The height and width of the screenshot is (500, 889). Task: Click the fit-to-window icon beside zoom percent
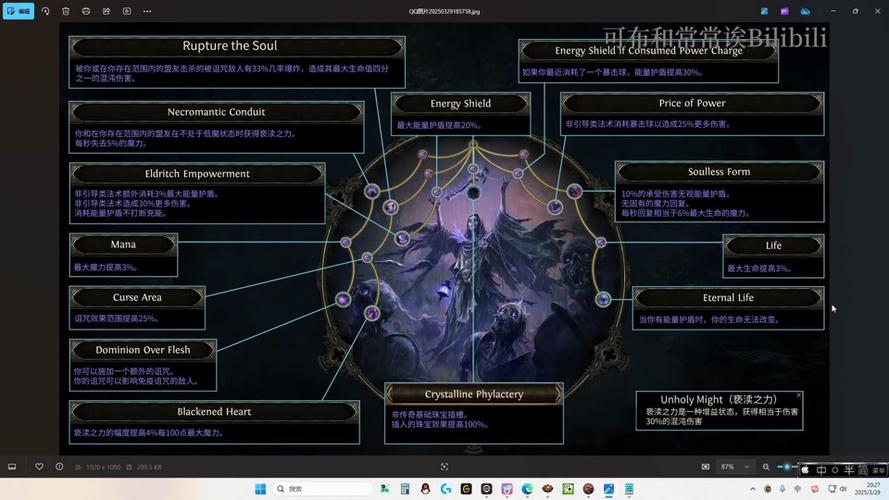705,466
